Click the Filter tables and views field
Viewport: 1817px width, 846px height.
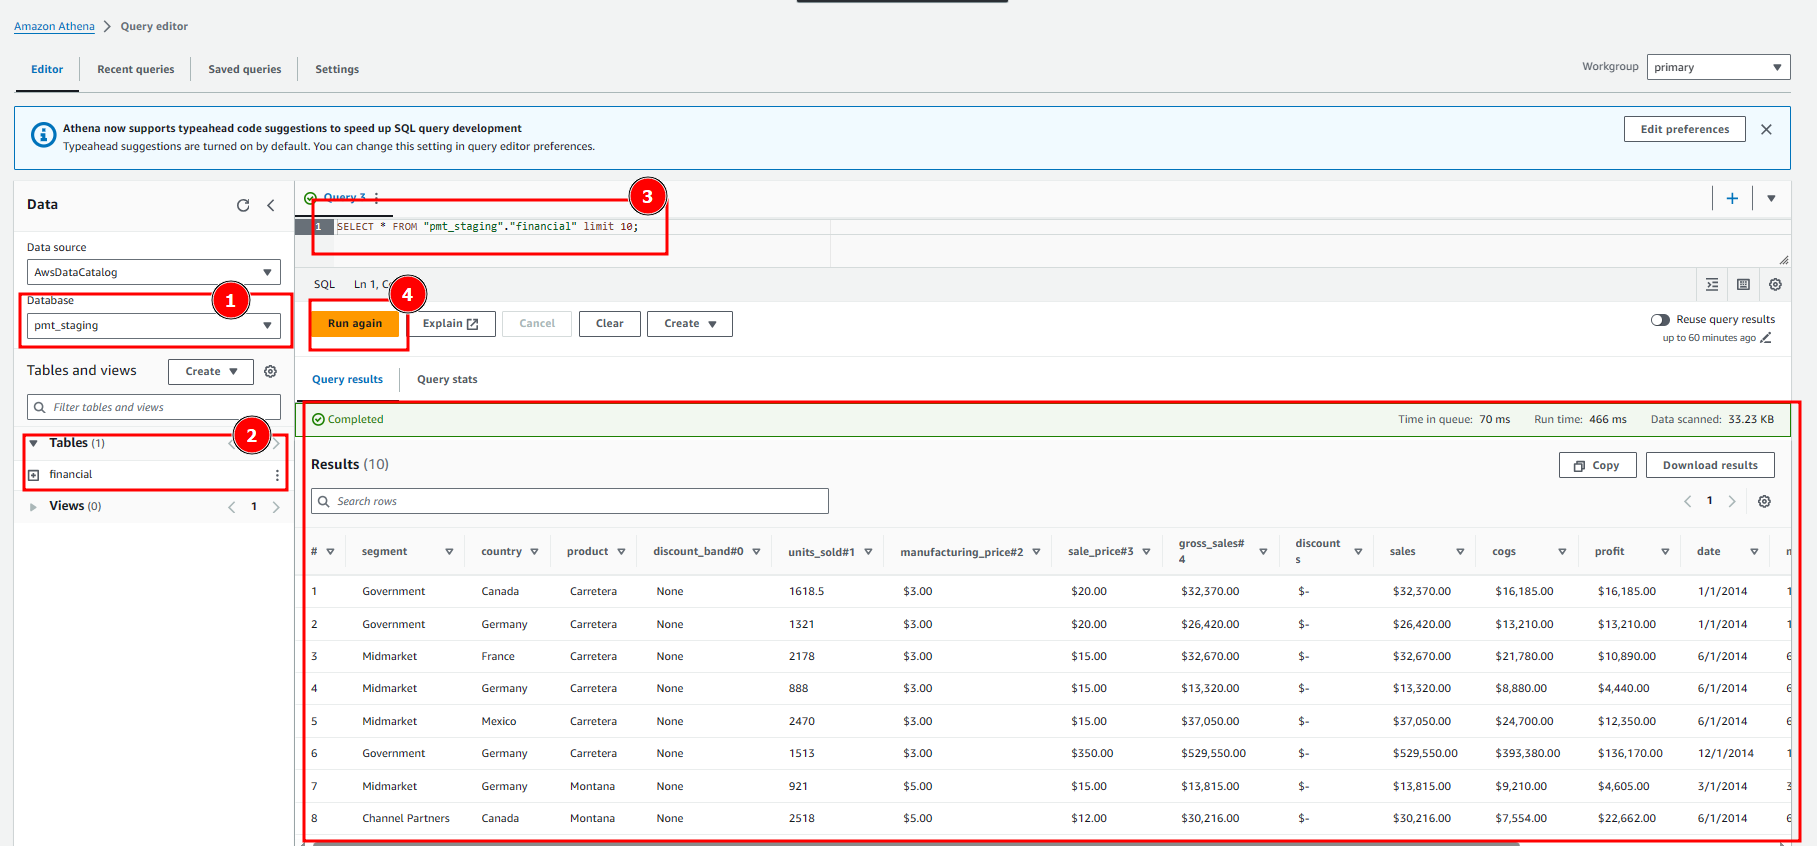point(153,407)
